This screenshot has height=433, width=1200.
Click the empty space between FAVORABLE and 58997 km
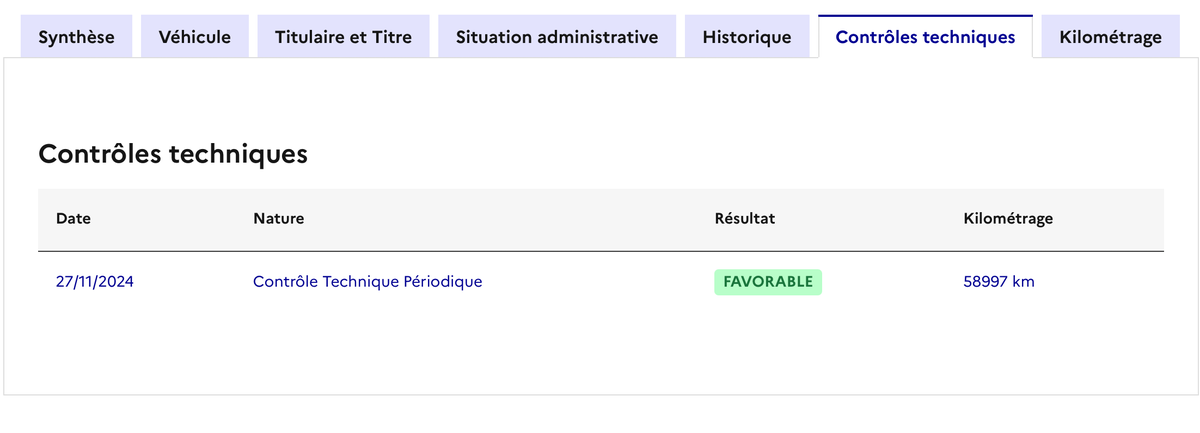tap(890, 282)
